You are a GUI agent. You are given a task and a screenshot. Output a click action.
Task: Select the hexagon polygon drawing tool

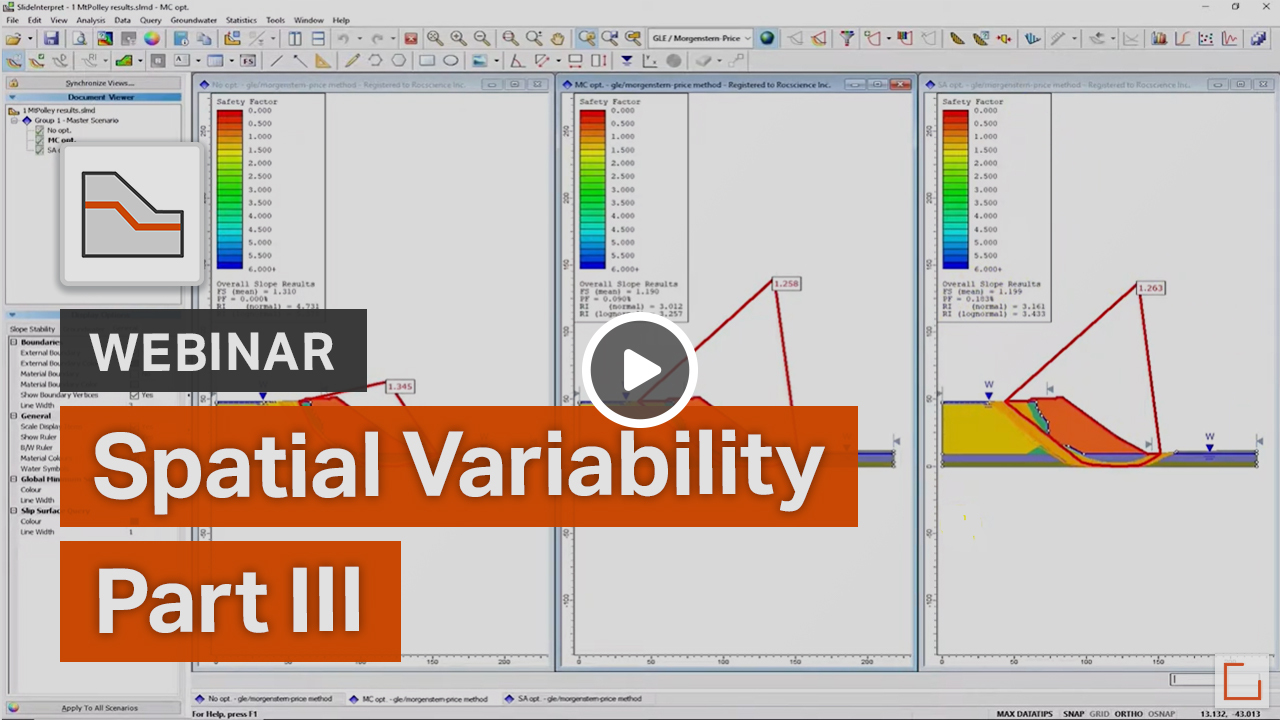pos(398,60)
